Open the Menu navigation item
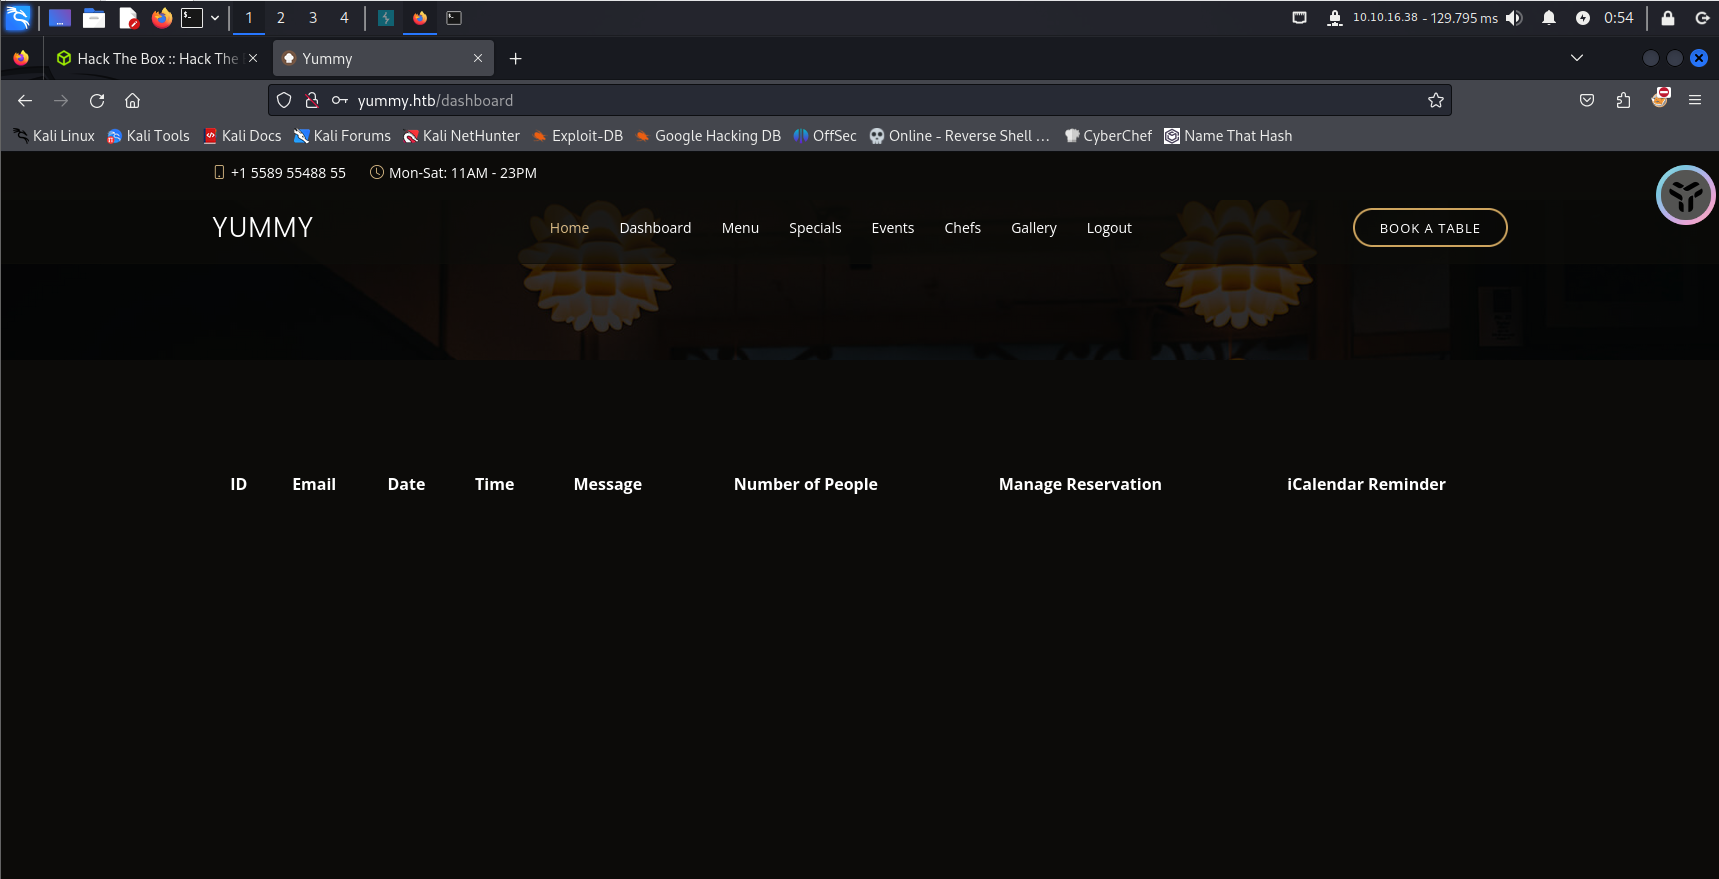This screenshot has width=1719, height=879. click(x=740, y=228)
